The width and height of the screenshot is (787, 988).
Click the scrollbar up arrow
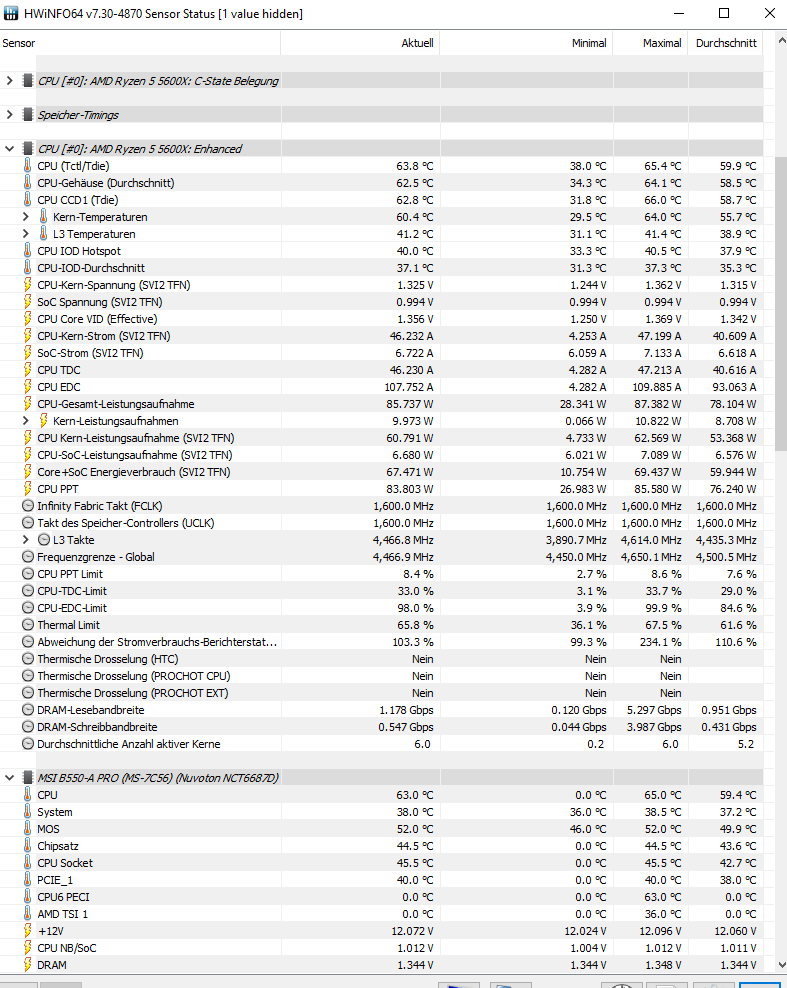[781, 40]
